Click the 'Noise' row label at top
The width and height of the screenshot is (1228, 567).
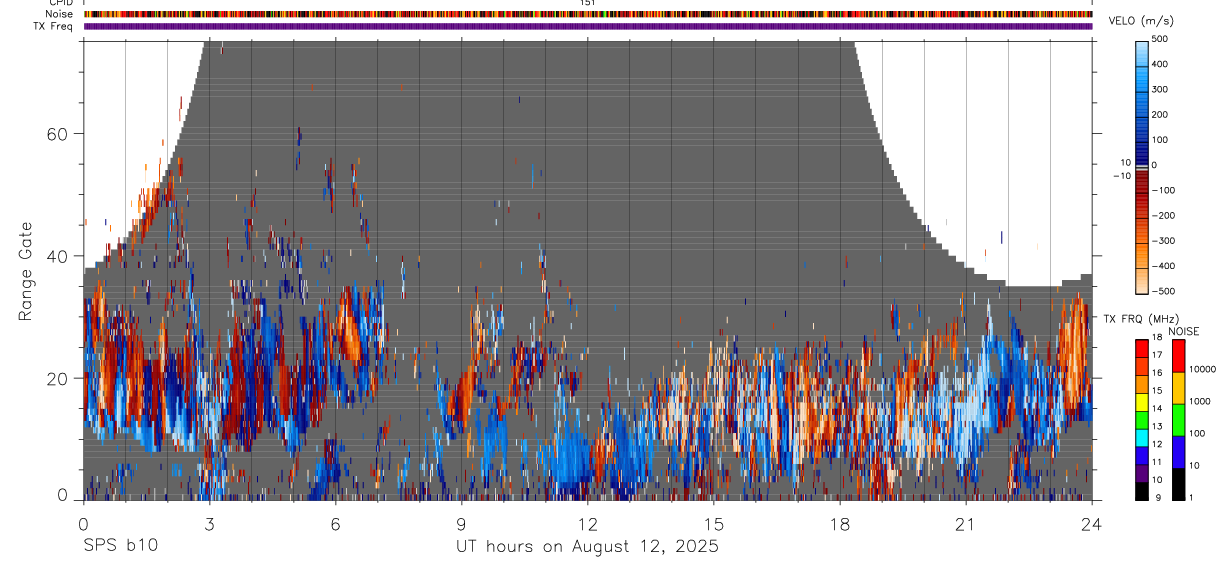[60, 14]
